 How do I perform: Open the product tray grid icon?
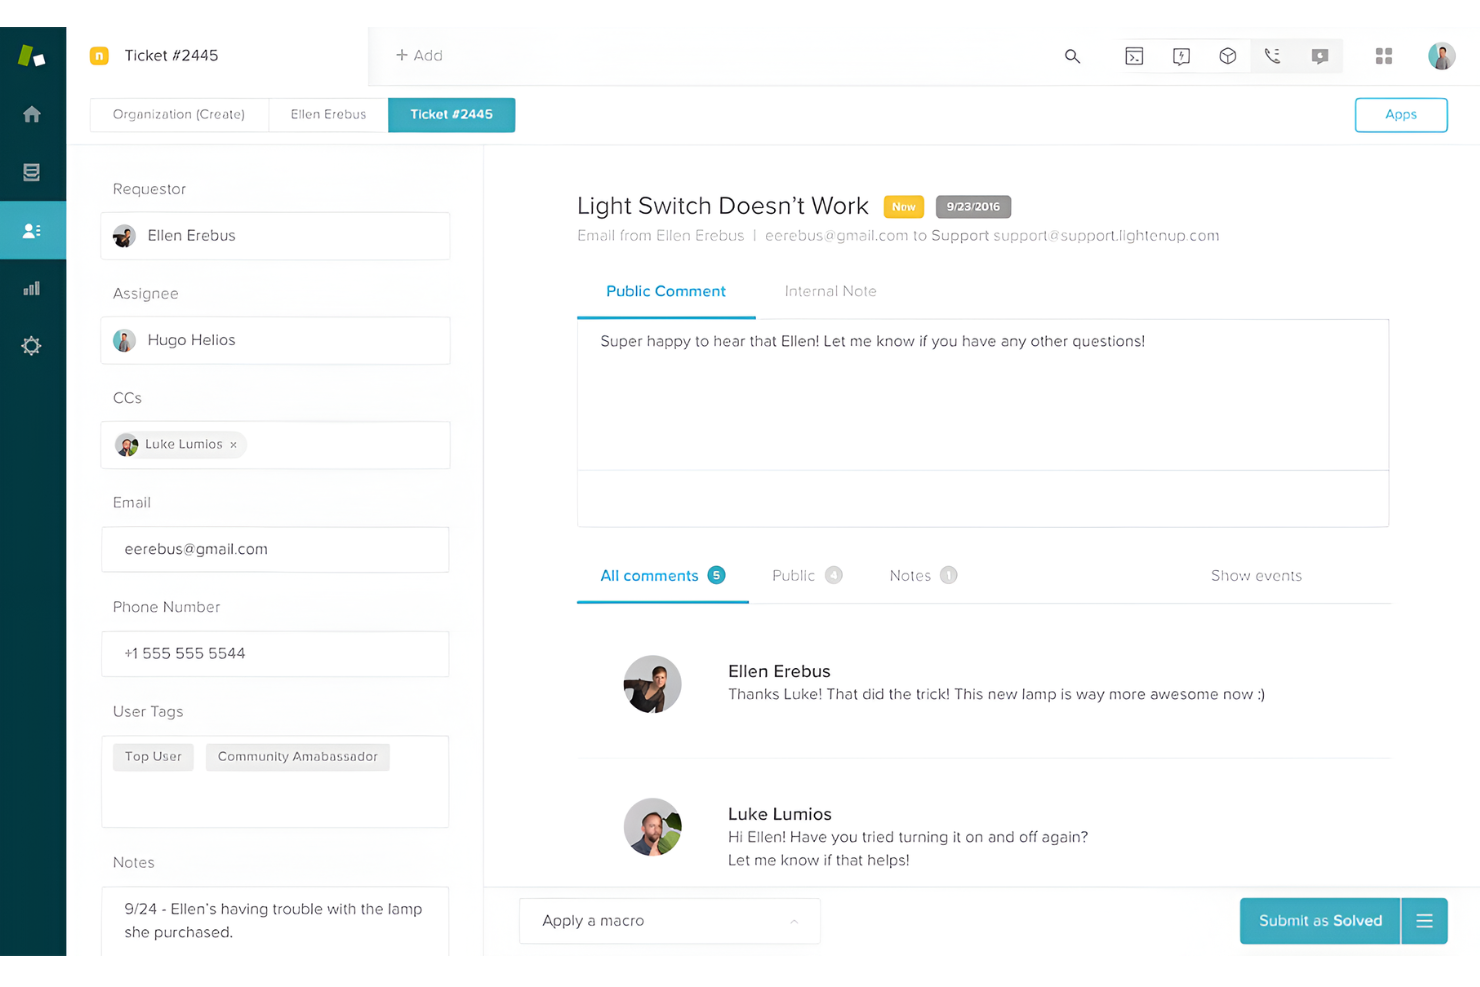(1384, 56)
